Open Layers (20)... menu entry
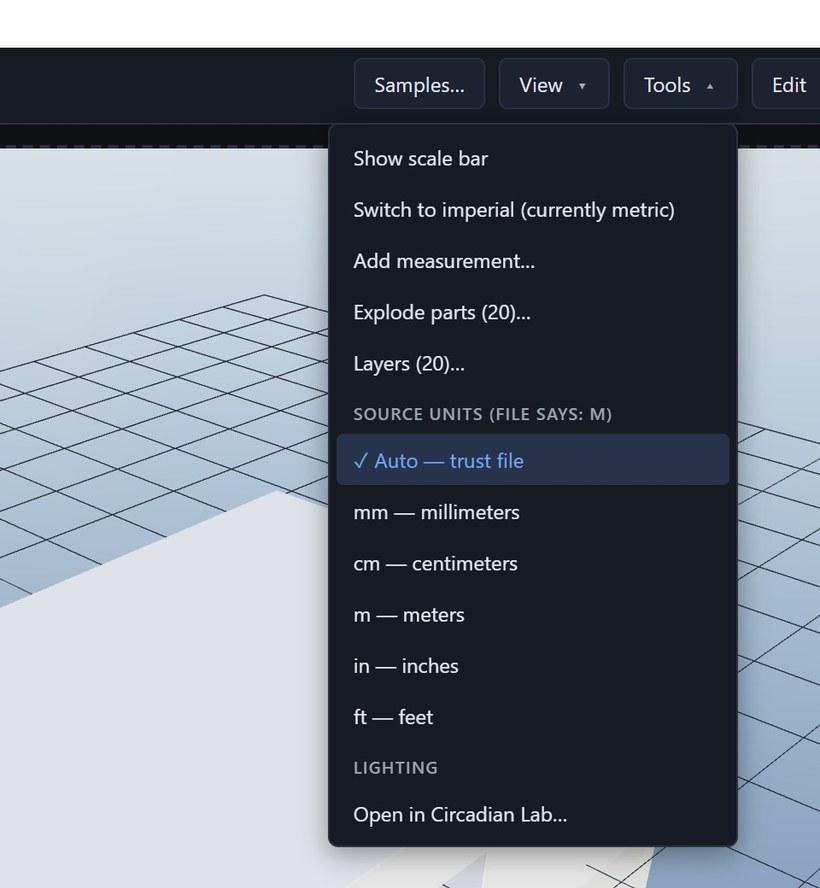The width and height of the screenshot is (820, 888). (x=533, y=364)
